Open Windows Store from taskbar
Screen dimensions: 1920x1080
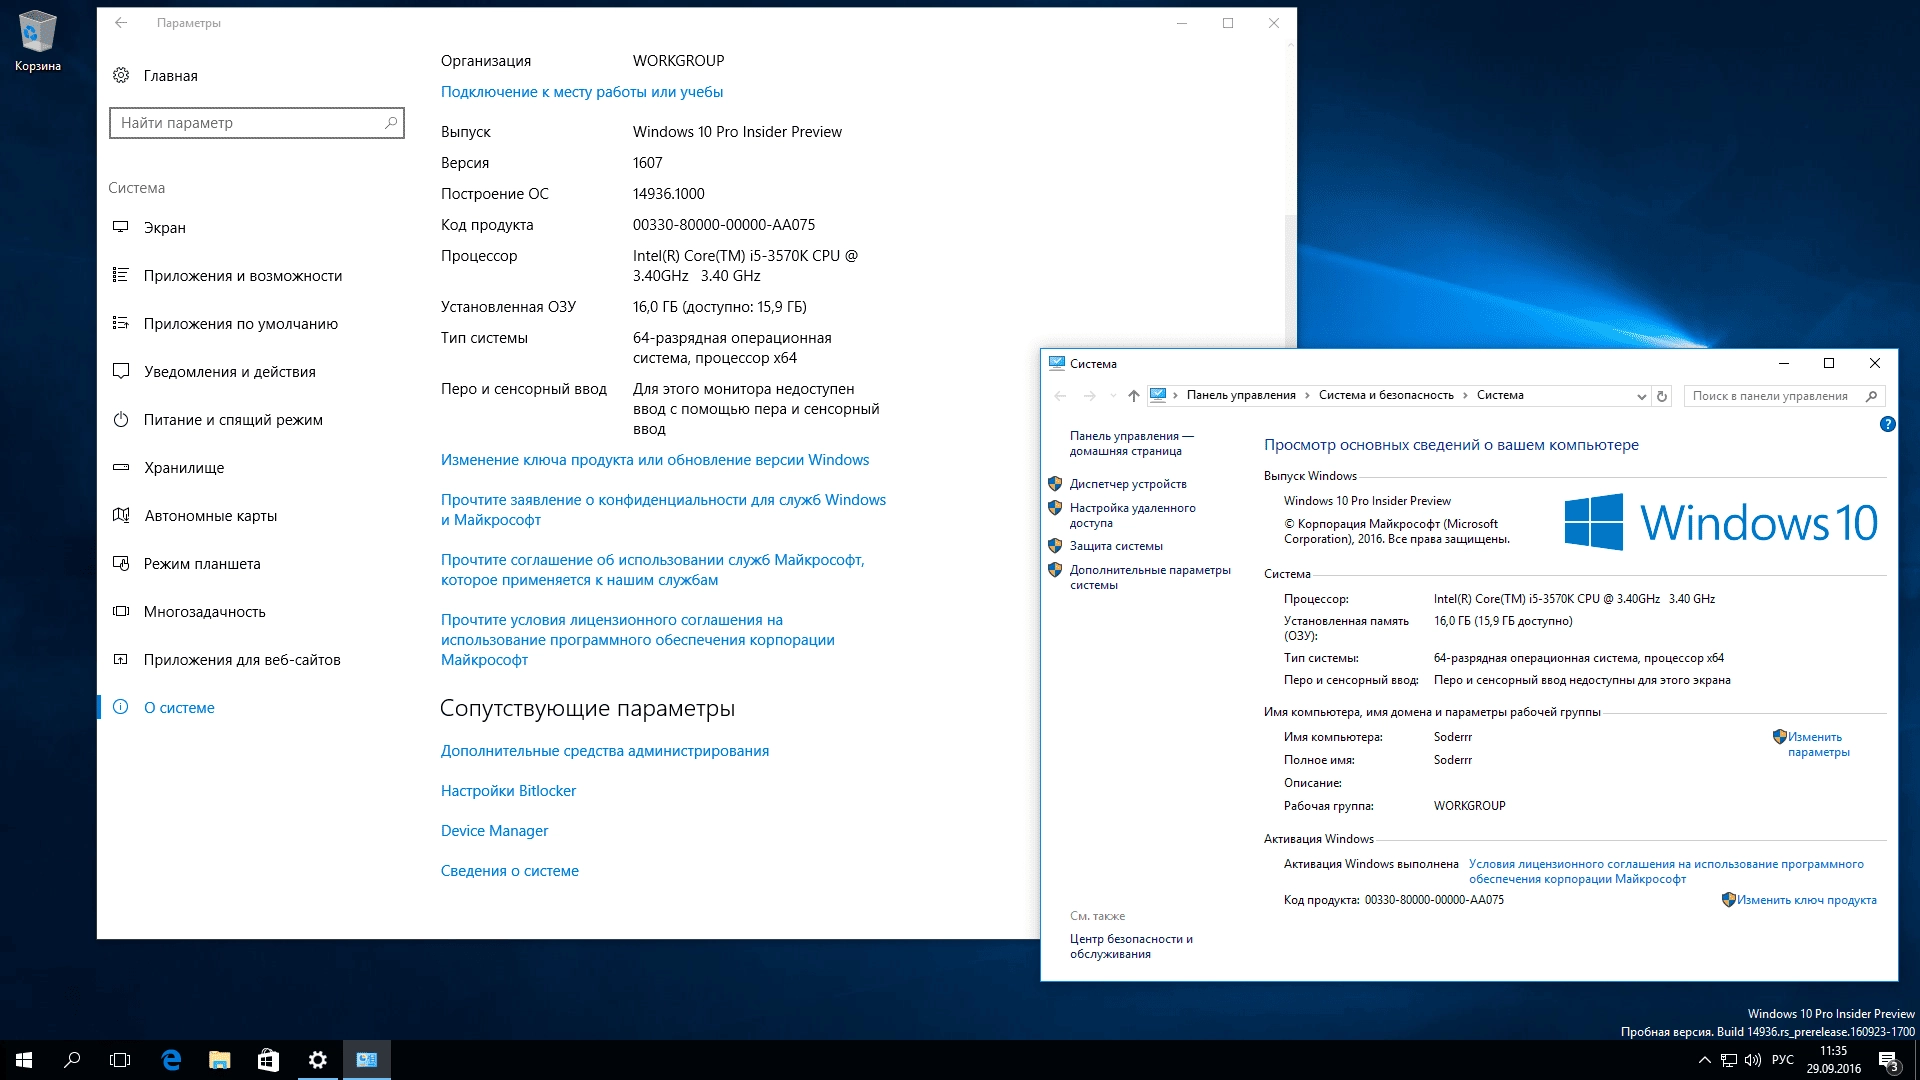click(x=268, y=1060)
